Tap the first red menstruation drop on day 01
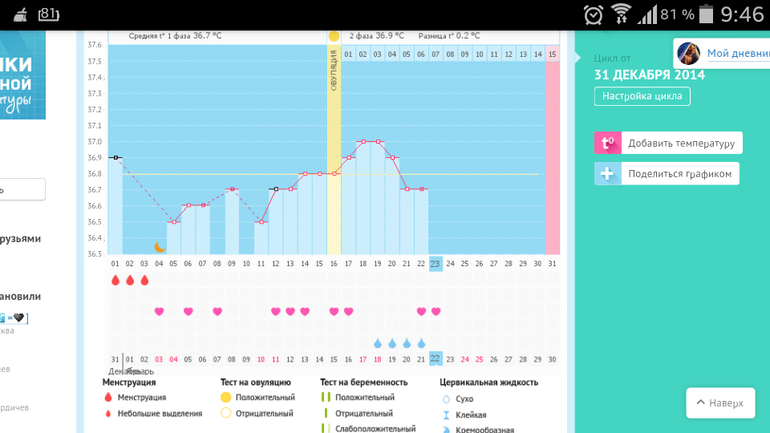The width and height of the screenshot is (770, 433). (x=115, y=281)
